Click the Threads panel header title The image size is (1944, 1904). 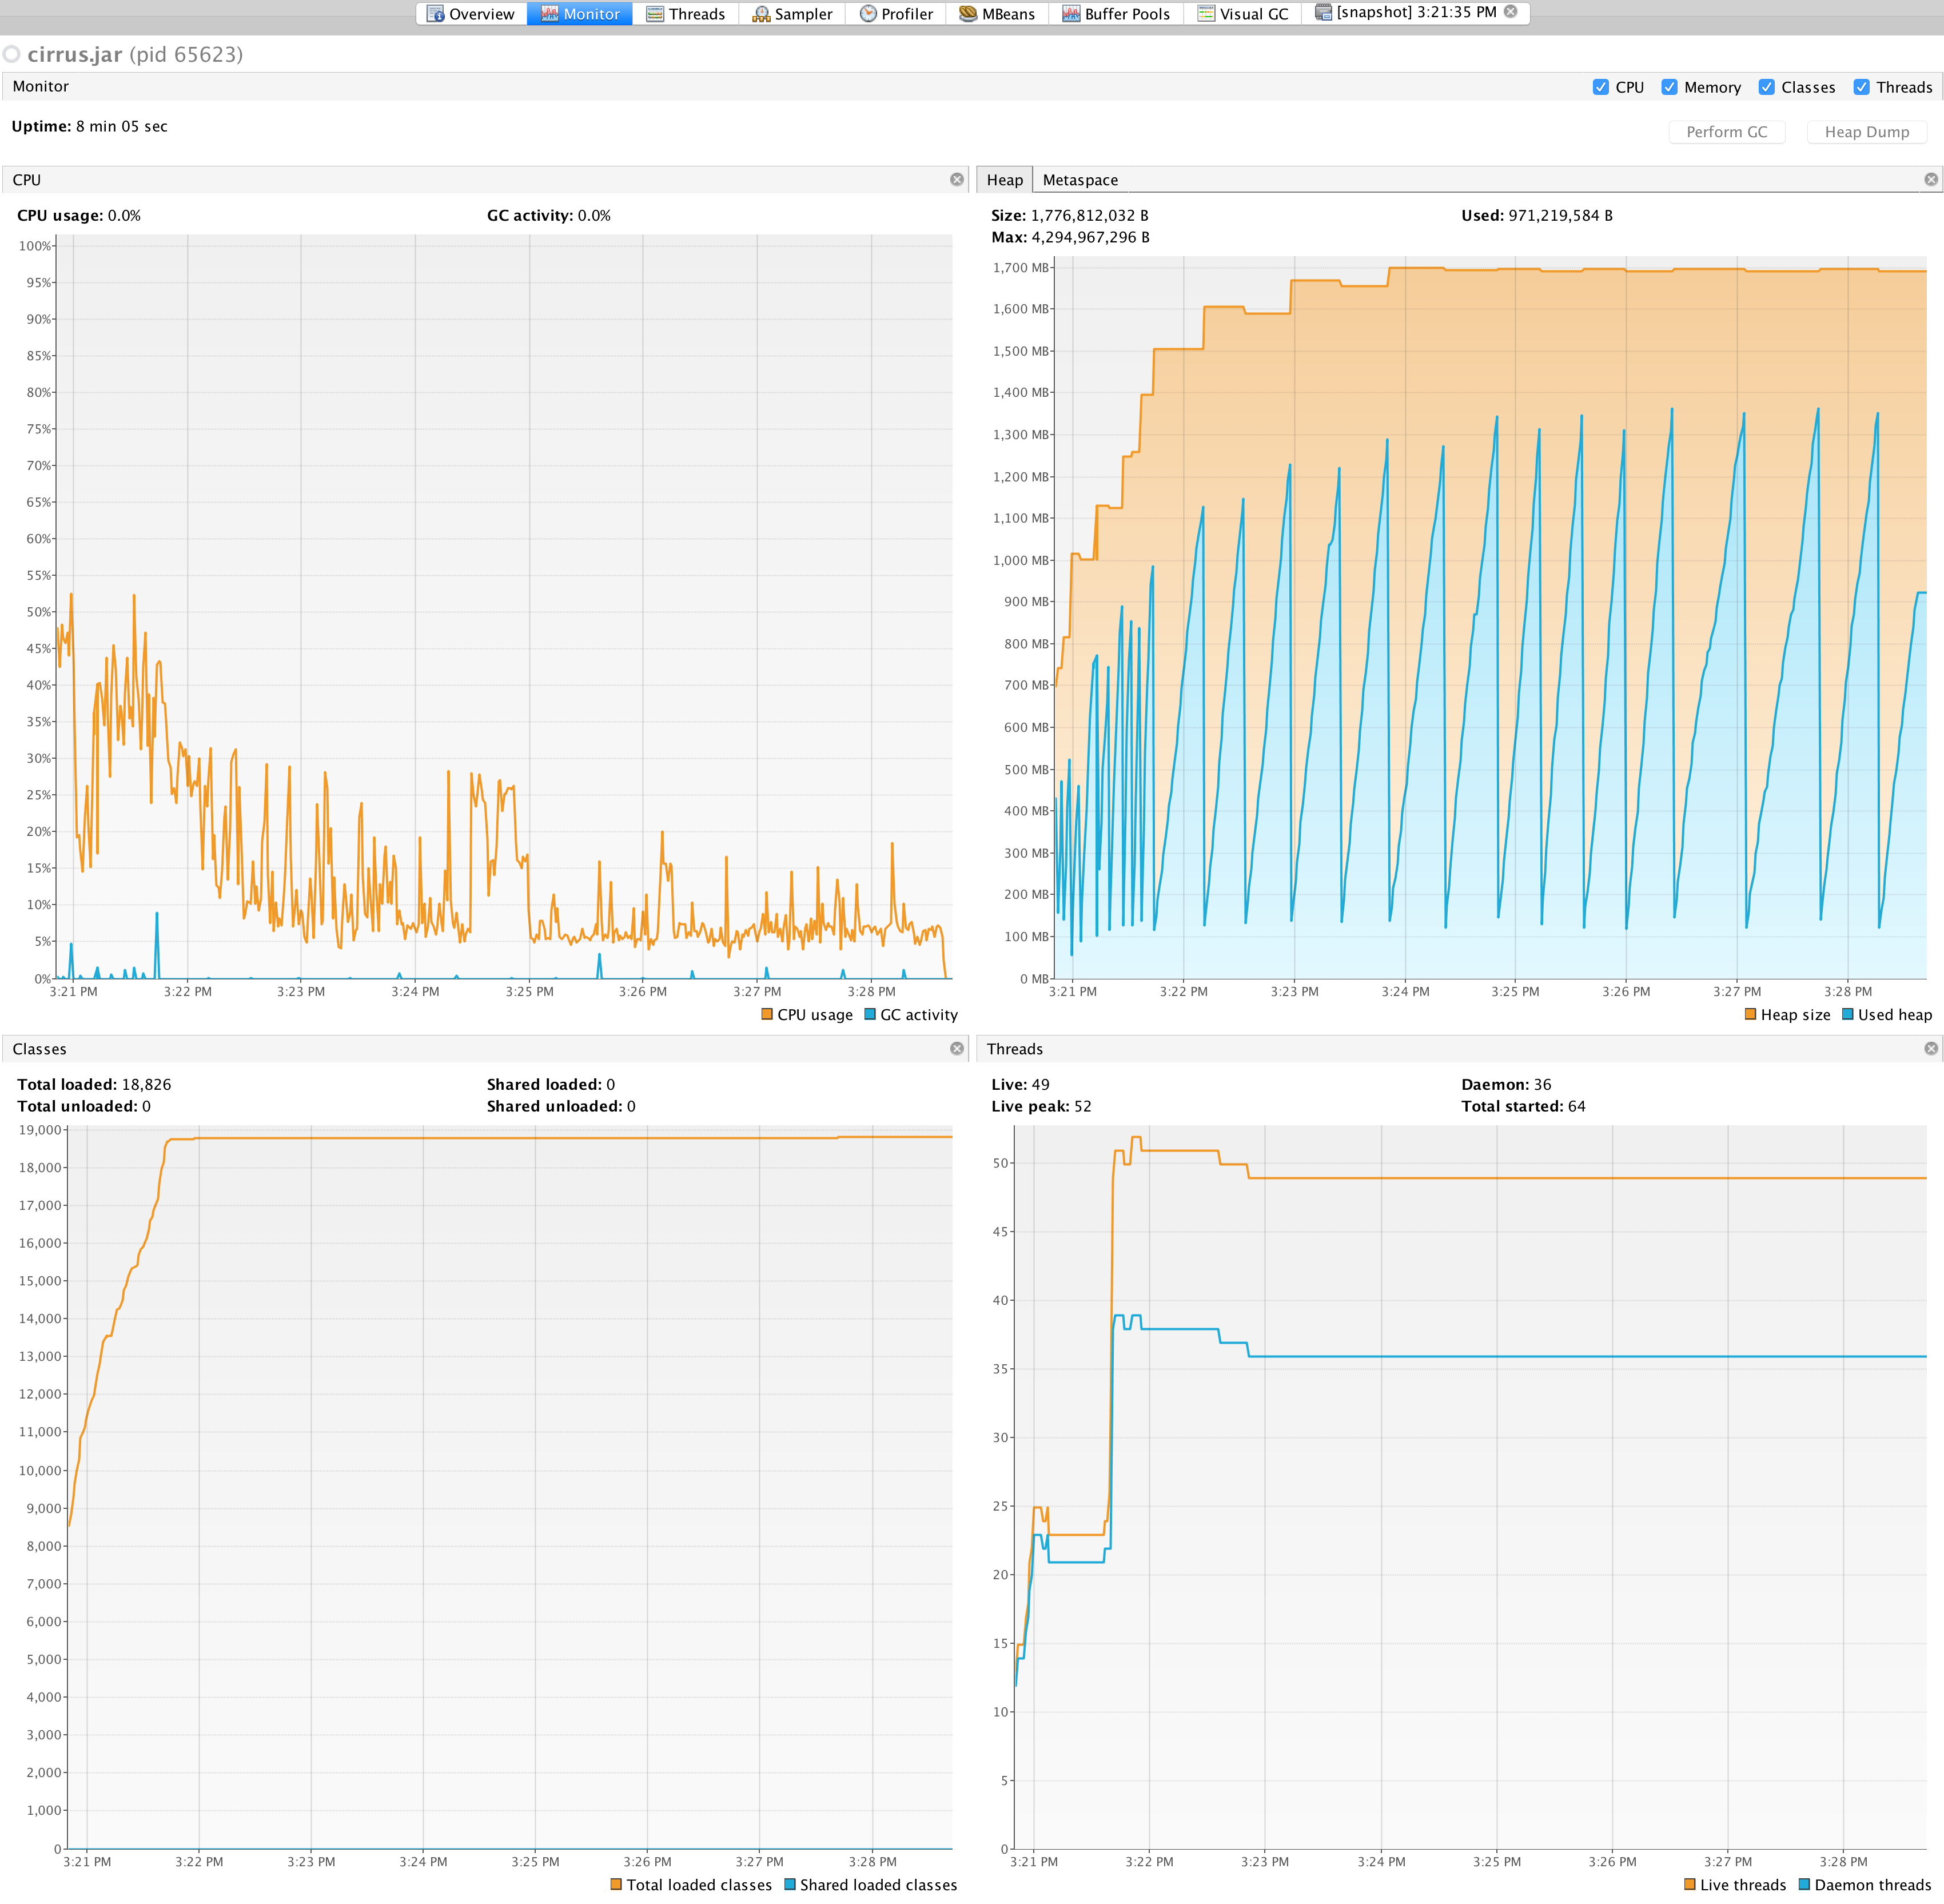(1014, 1049)
